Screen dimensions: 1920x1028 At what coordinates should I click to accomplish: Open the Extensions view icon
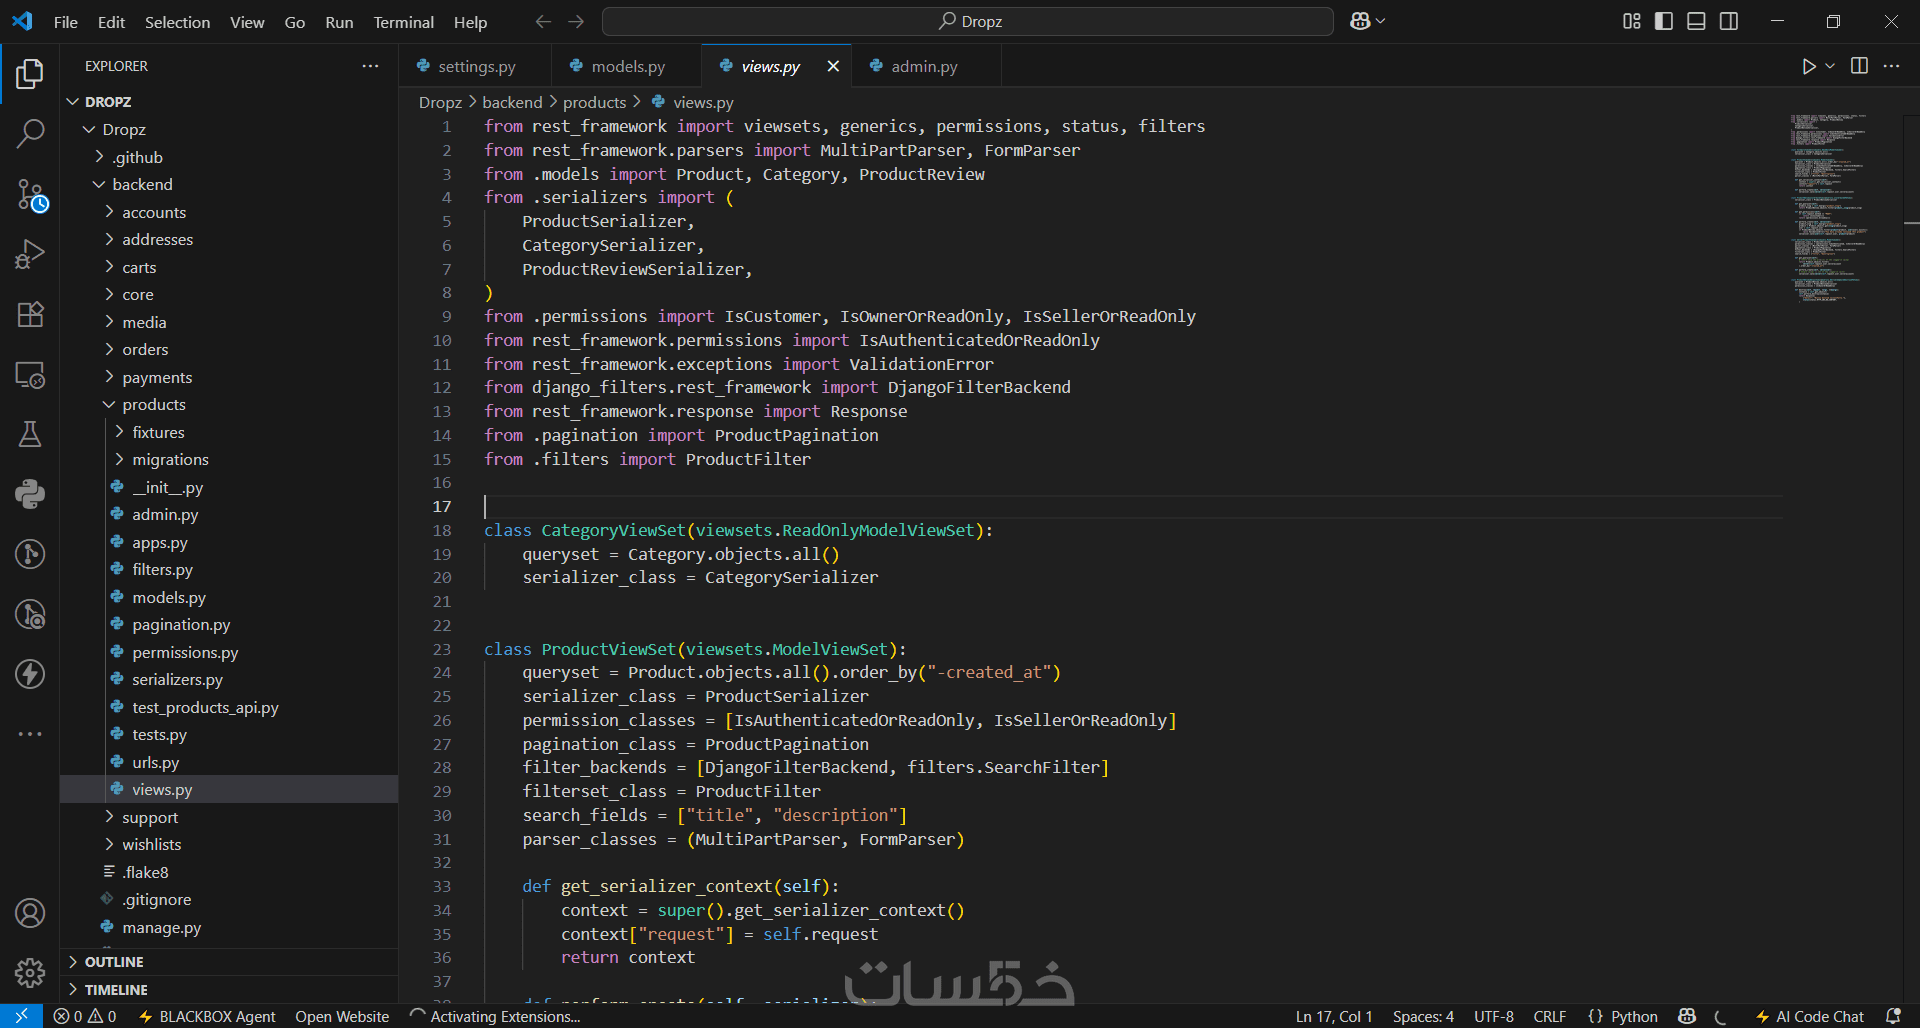[30, 314]
